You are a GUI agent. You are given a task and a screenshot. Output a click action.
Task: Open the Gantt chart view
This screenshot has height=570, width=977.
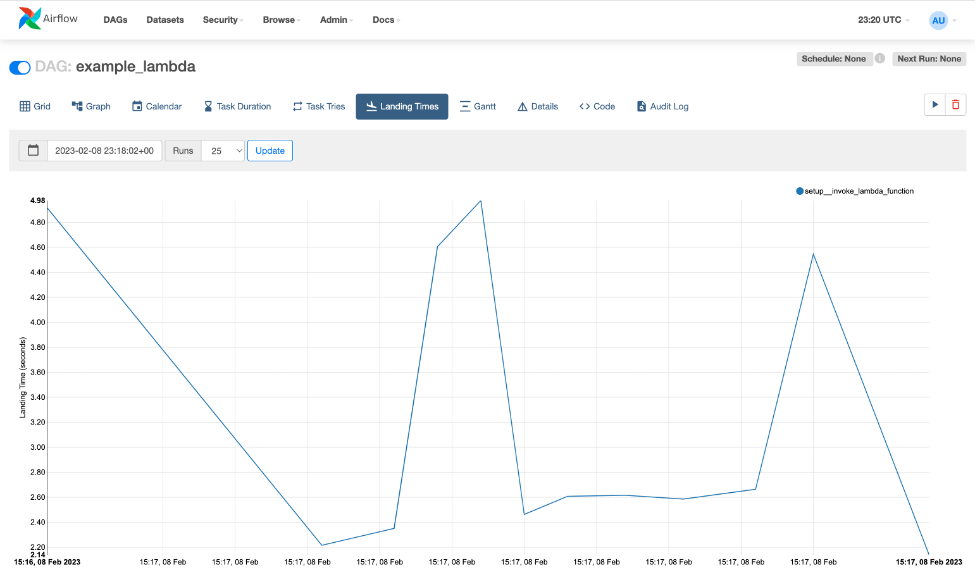pyautogui.click(x=478, y=106)
